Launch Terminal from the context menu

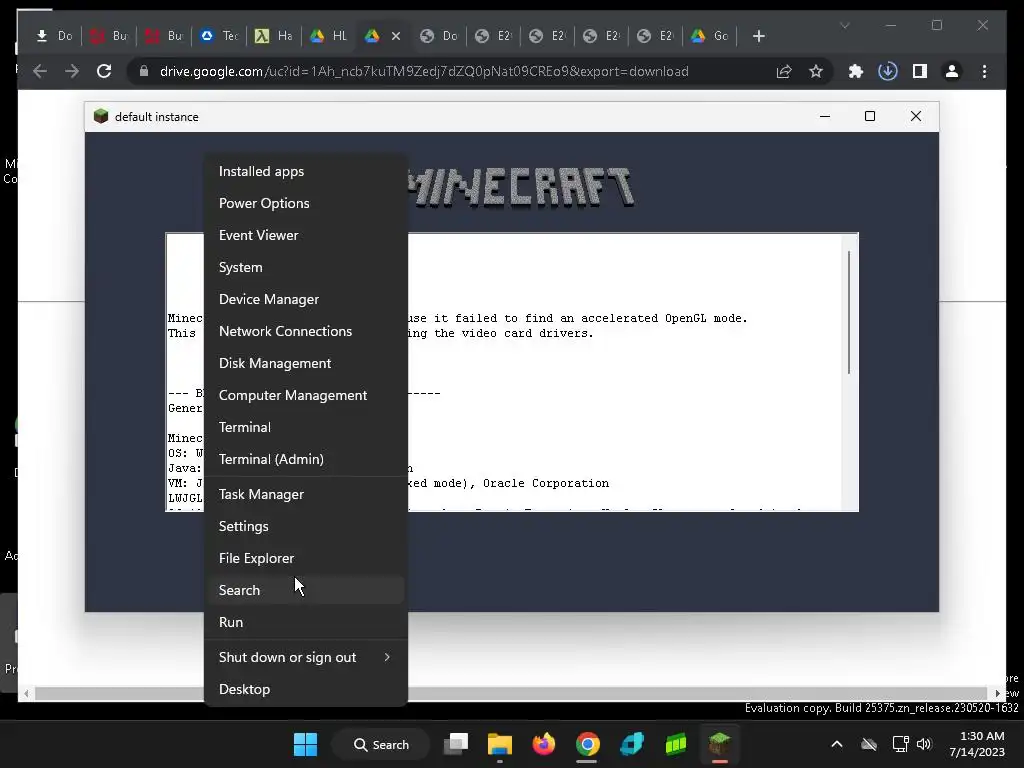(x=305, y=427)
